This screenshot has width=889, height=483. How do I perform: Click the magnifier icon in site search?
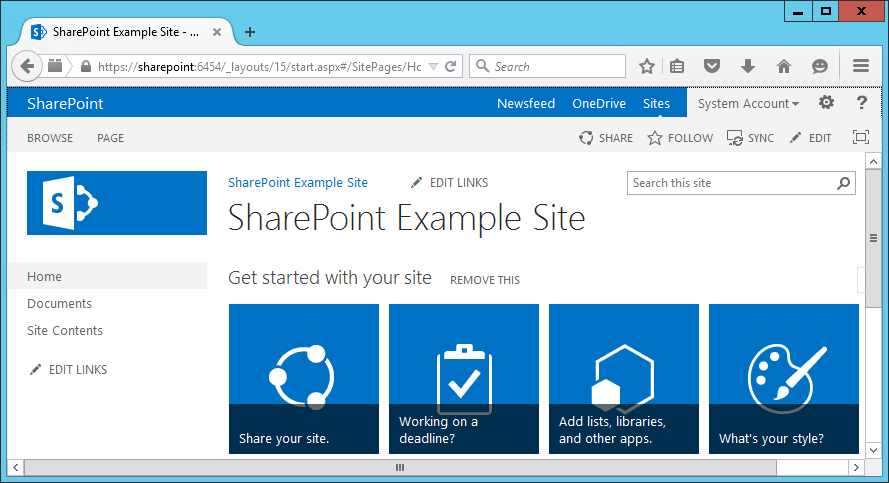coord(844,183)
